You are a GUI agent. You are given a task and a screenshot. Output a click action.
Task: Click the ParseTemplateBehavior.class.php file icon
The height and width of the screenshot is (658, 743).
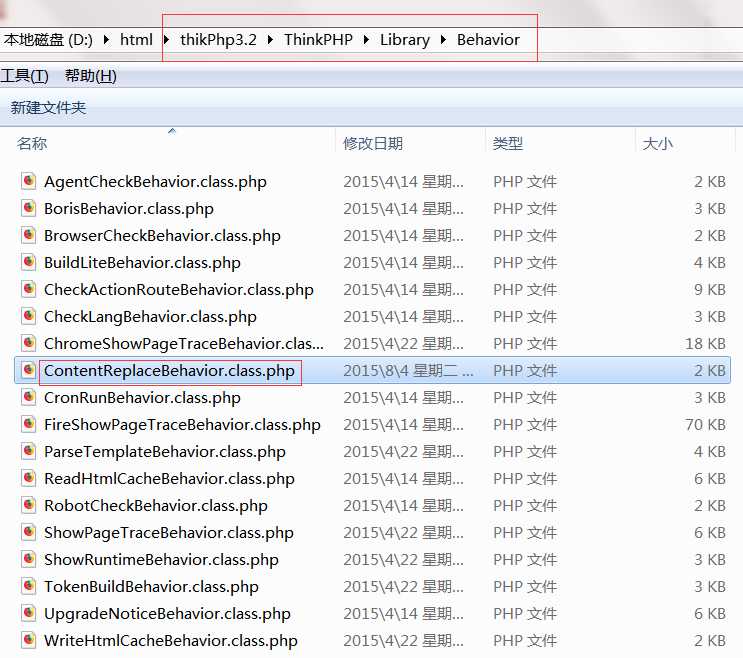click(28, 451)
